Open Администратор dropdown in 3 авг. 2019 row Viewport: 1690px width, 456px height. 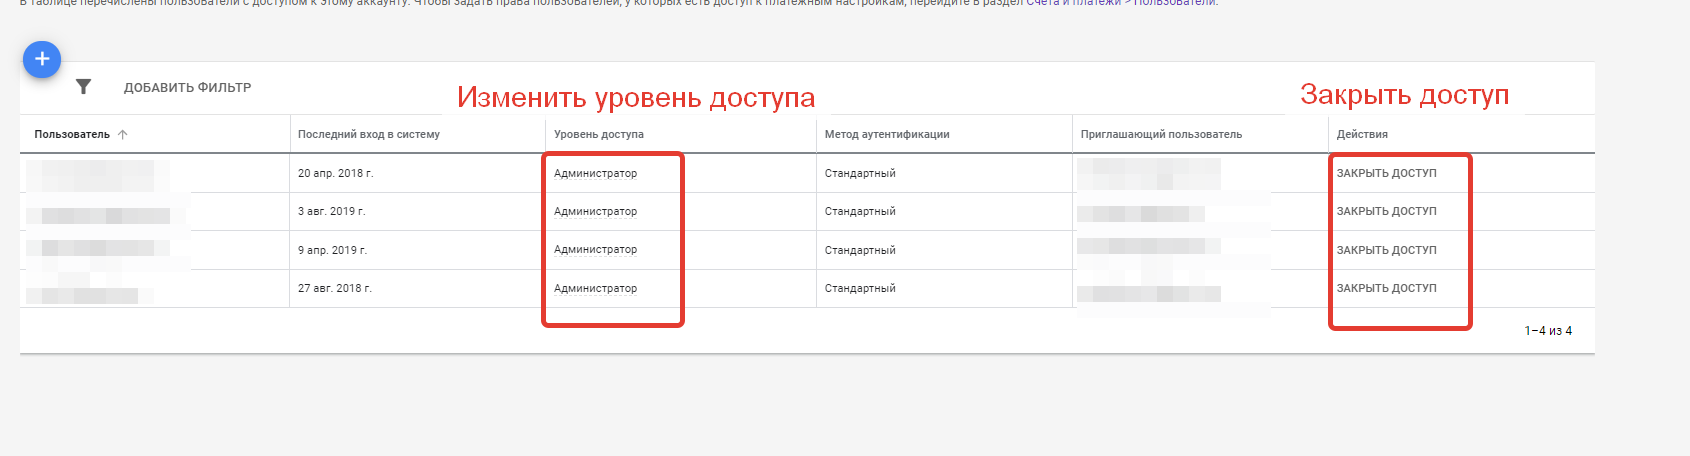click(x=595, y=212)
